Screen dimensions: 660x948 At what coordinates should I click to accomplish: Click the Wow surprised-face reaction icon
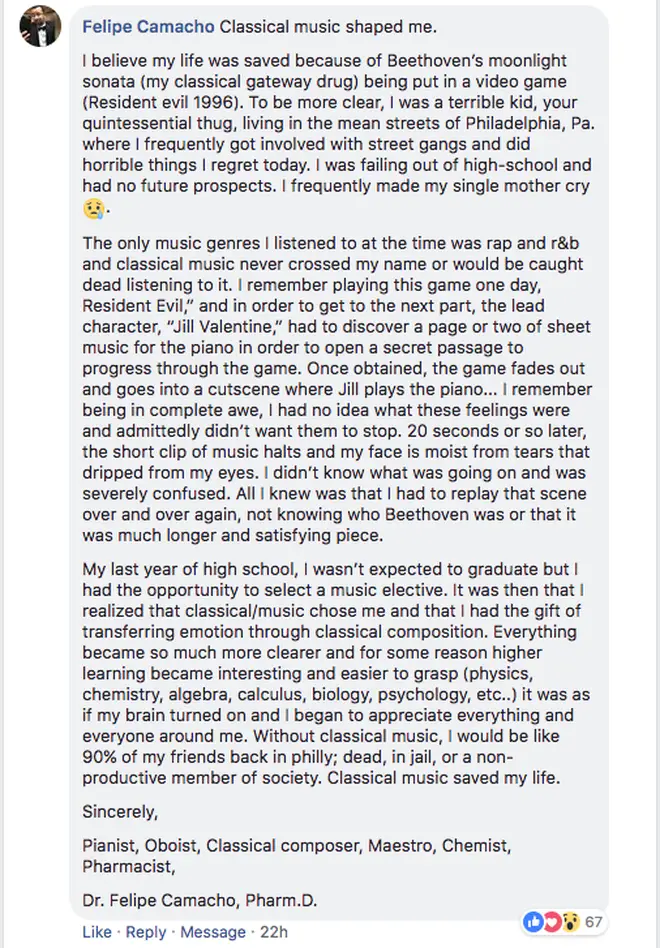(570, 922)
